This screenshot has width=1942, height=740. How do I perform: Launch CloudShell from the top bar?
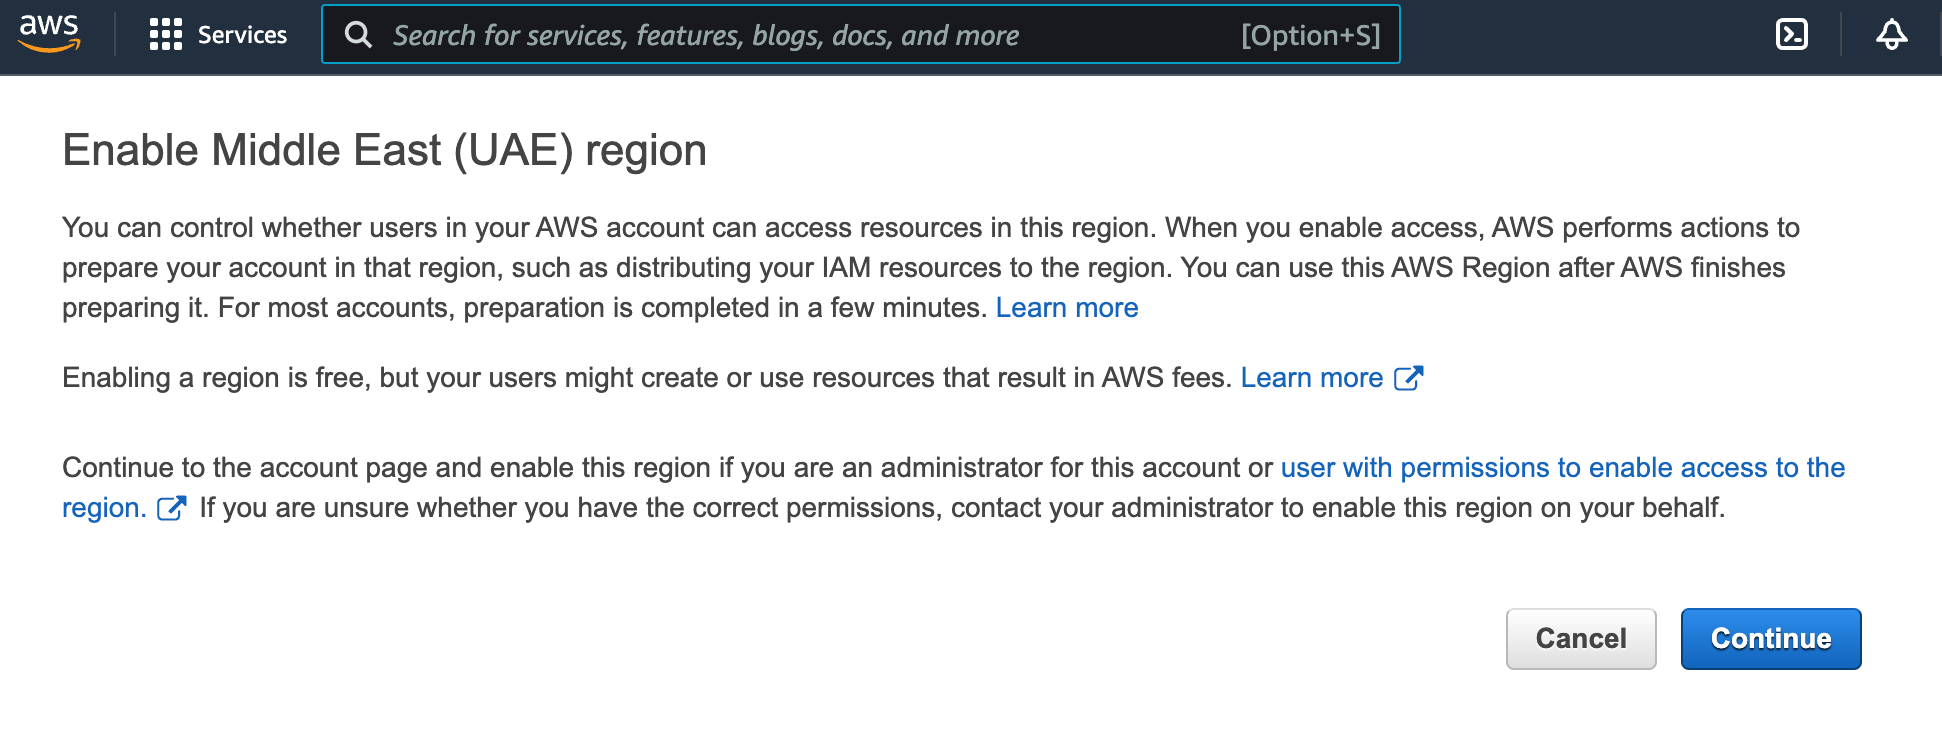[x=1791, y=35]
